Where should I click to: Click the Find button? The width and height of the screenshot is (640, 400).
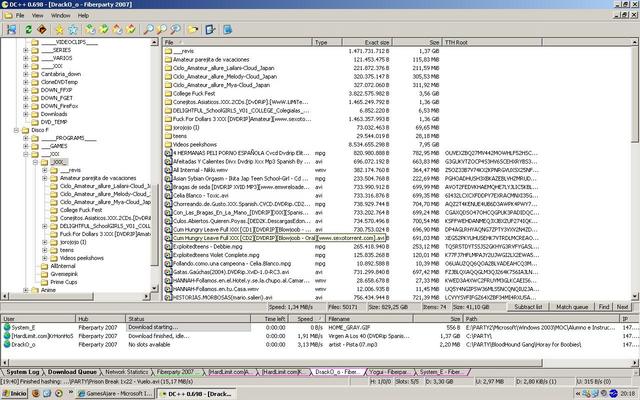(x=604, y=307)
